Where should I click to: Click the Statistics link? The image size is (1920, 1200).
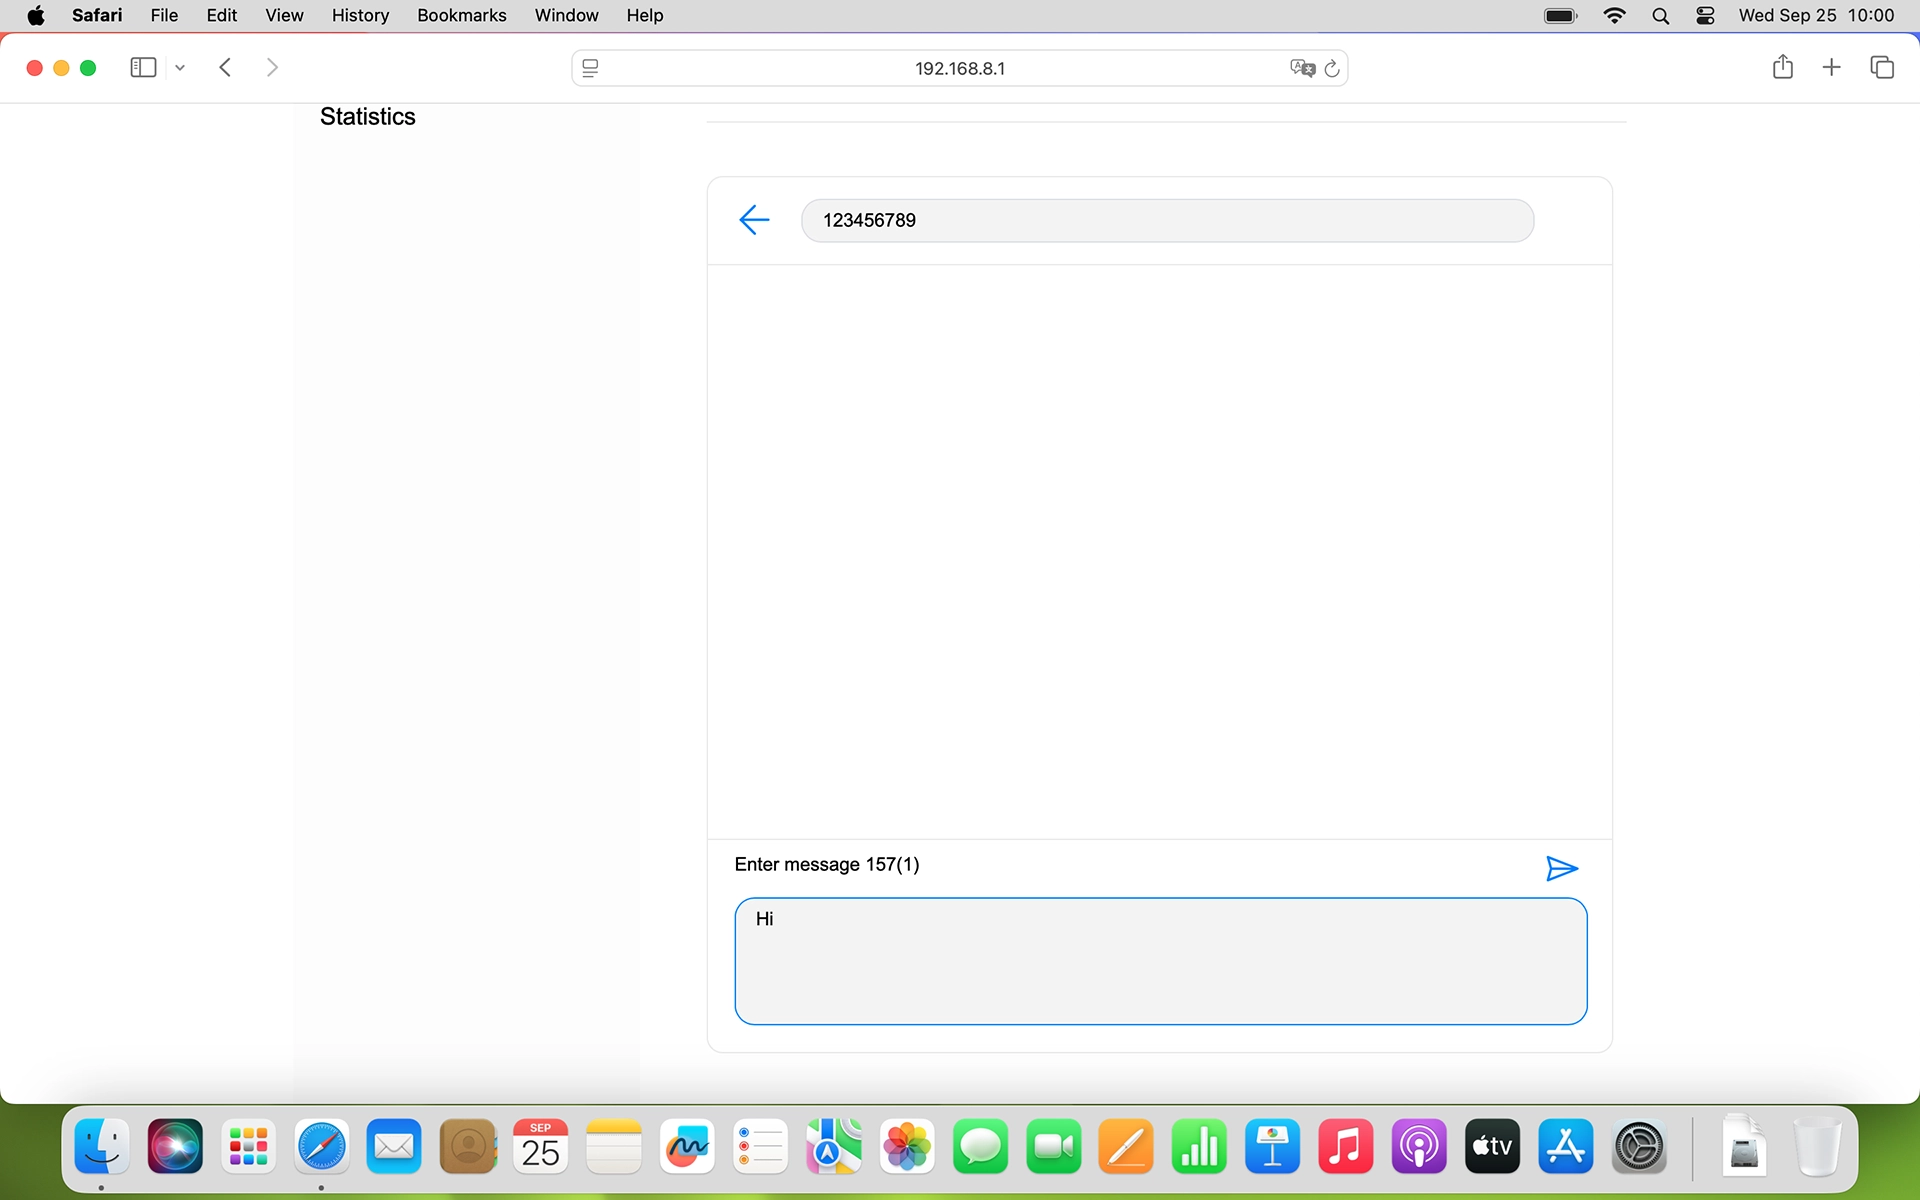367,116
